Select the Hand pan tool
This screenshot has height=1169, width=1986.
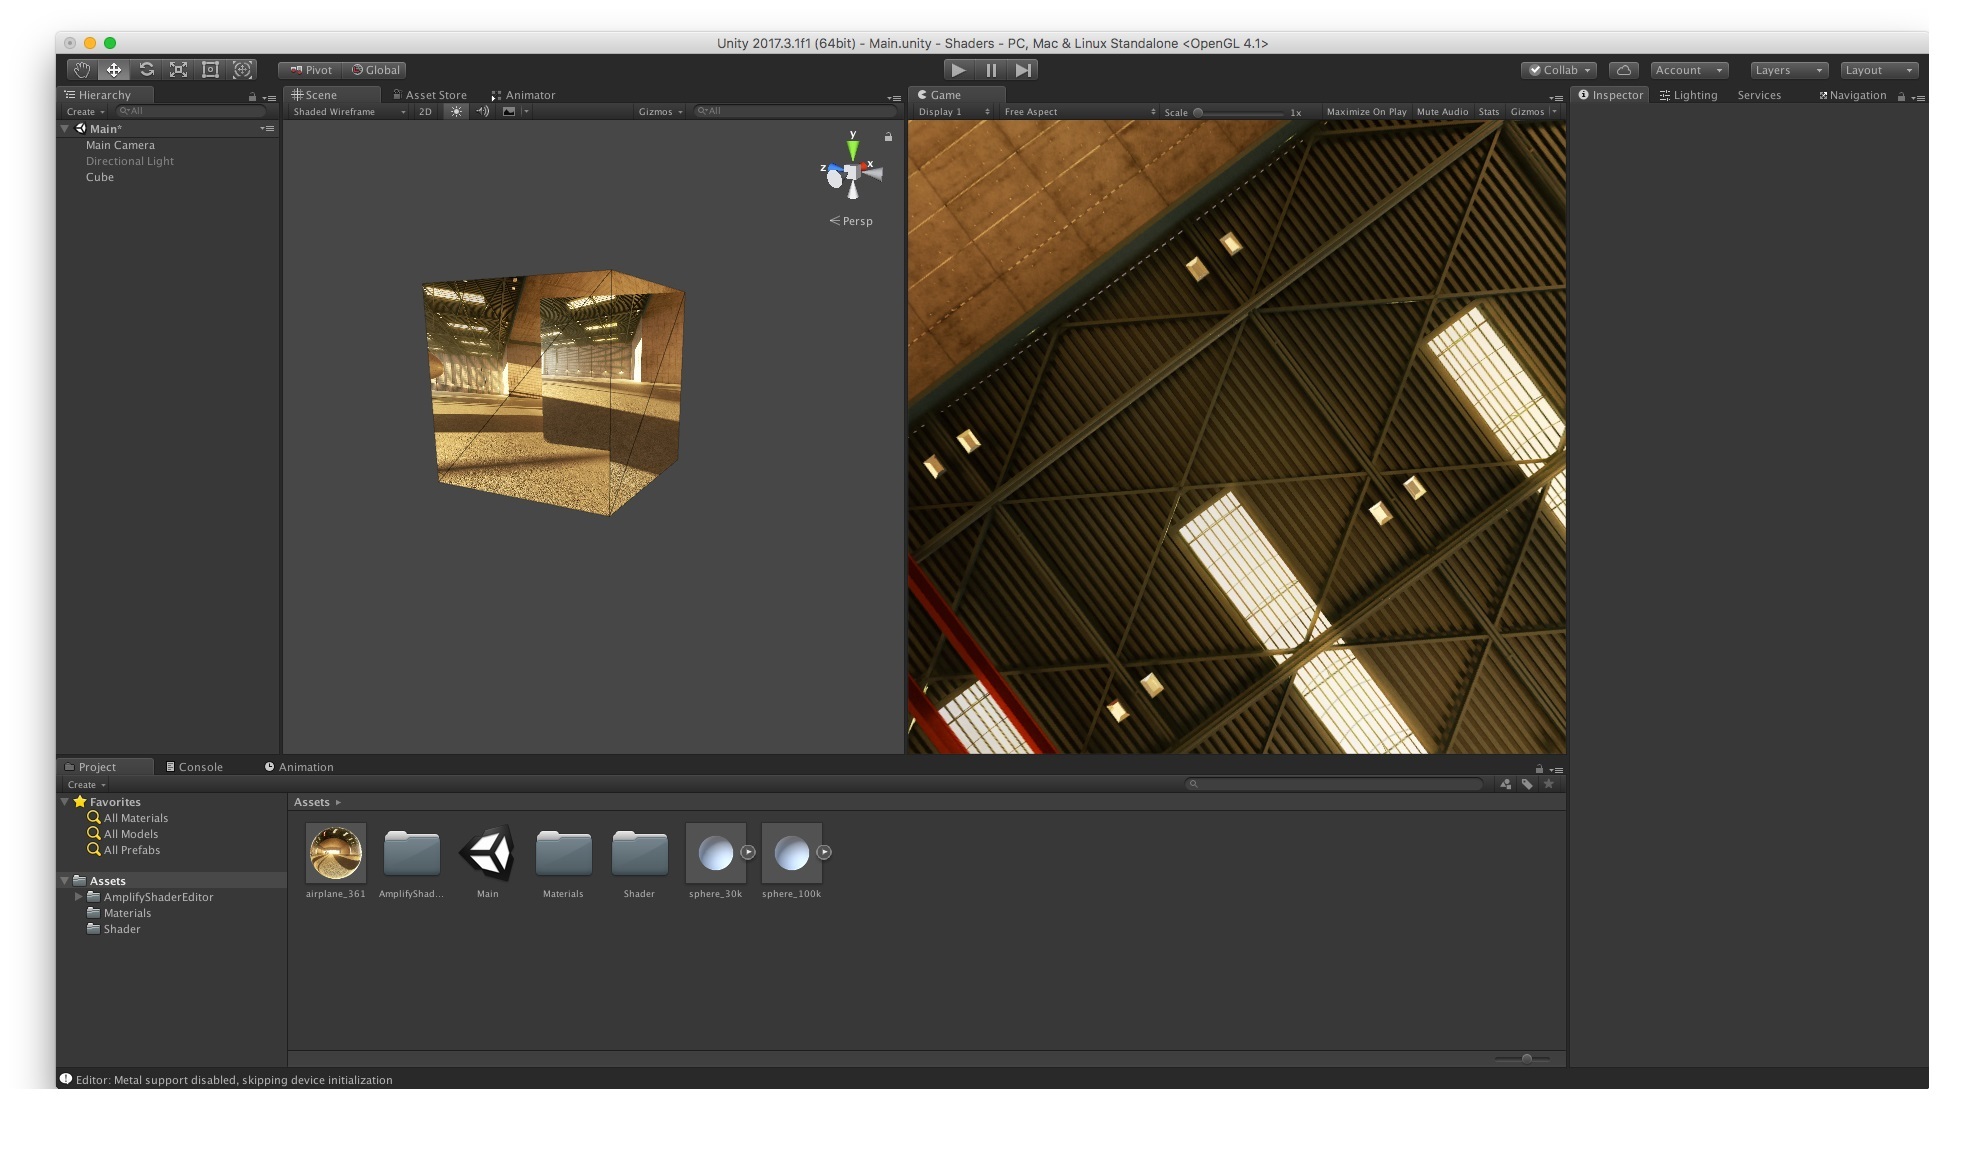[x=82, y=70]
